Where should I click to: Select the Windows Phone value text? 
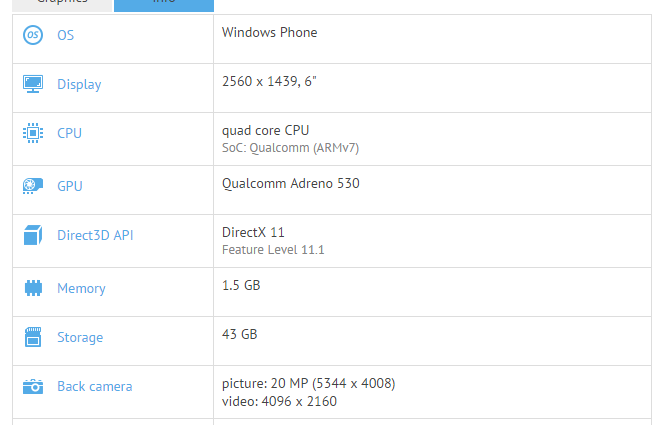click(270, 33)
